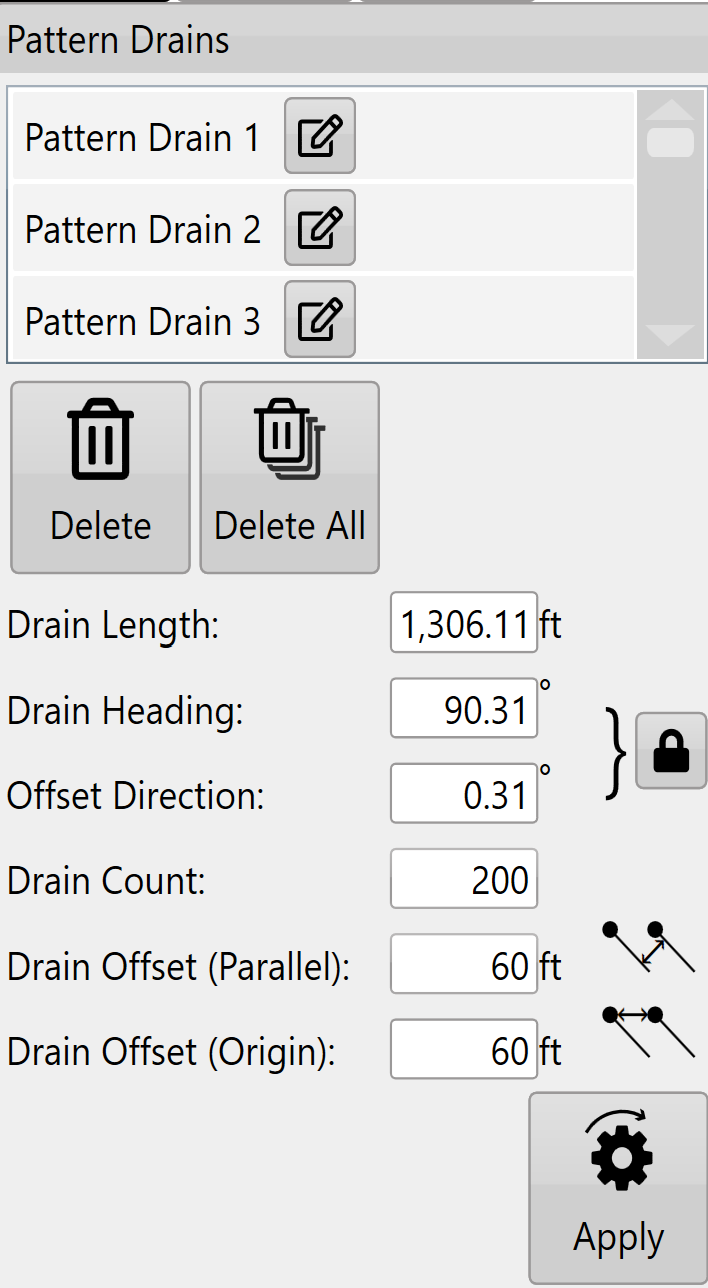Remove all drains with Delete All
708x1288 pixels.
[x=290, y=477]
